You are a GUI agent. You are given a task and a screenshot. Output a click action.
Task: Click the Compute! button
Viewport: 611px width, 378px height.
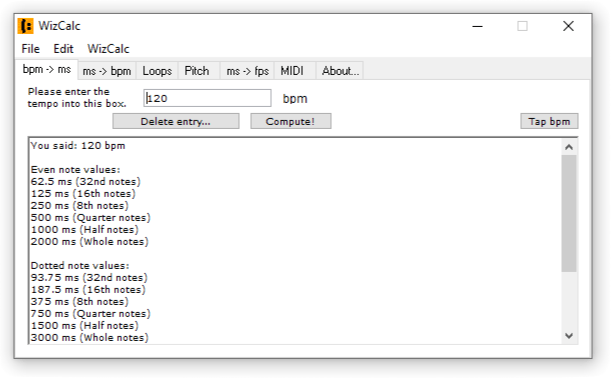coord(291,121)
